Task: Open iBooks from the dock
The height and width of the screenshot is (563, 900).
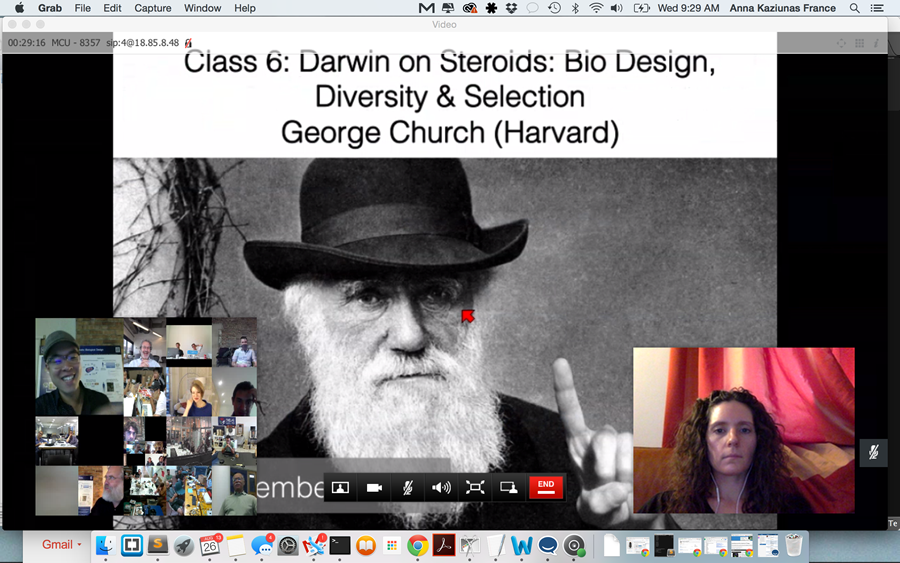Action: (x=366, y=545)
